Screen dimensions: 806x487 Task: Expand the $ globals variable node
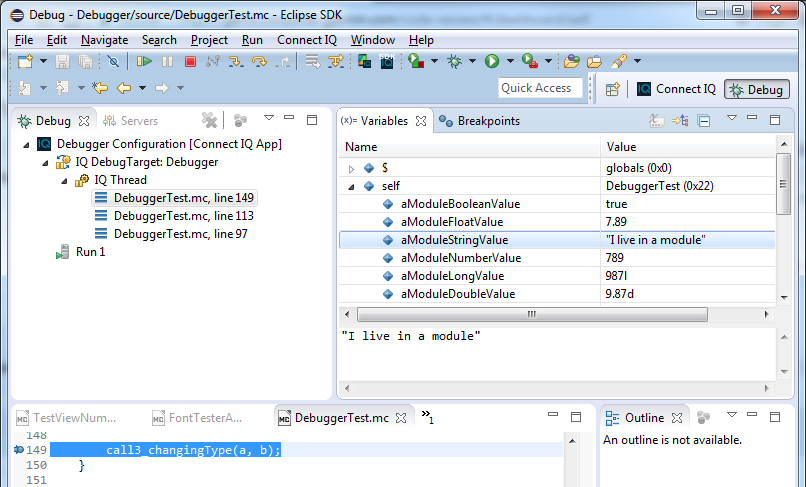click(352, 169)
